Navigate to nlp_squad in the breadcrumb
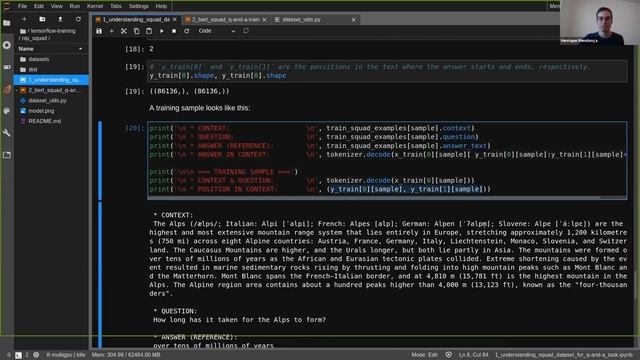The width and height of the screenshot is (640, 360). 34,38
